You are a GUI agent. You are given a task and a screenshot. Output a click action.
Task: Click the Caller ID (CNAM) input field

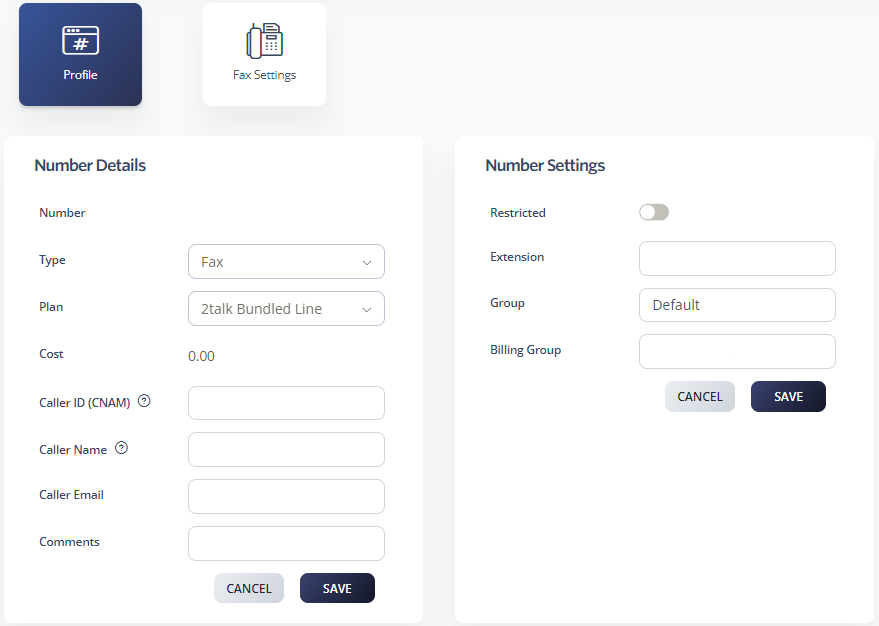(286, 403)
